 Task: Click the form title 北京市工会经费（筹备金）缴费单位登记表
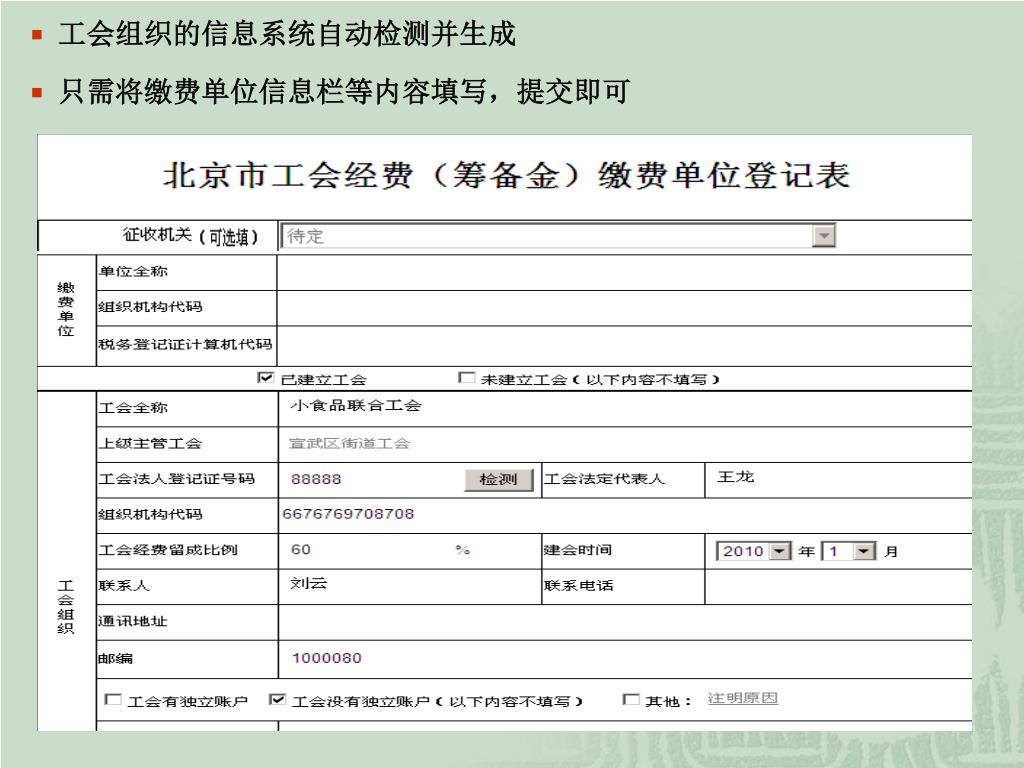tap(506, 176)
